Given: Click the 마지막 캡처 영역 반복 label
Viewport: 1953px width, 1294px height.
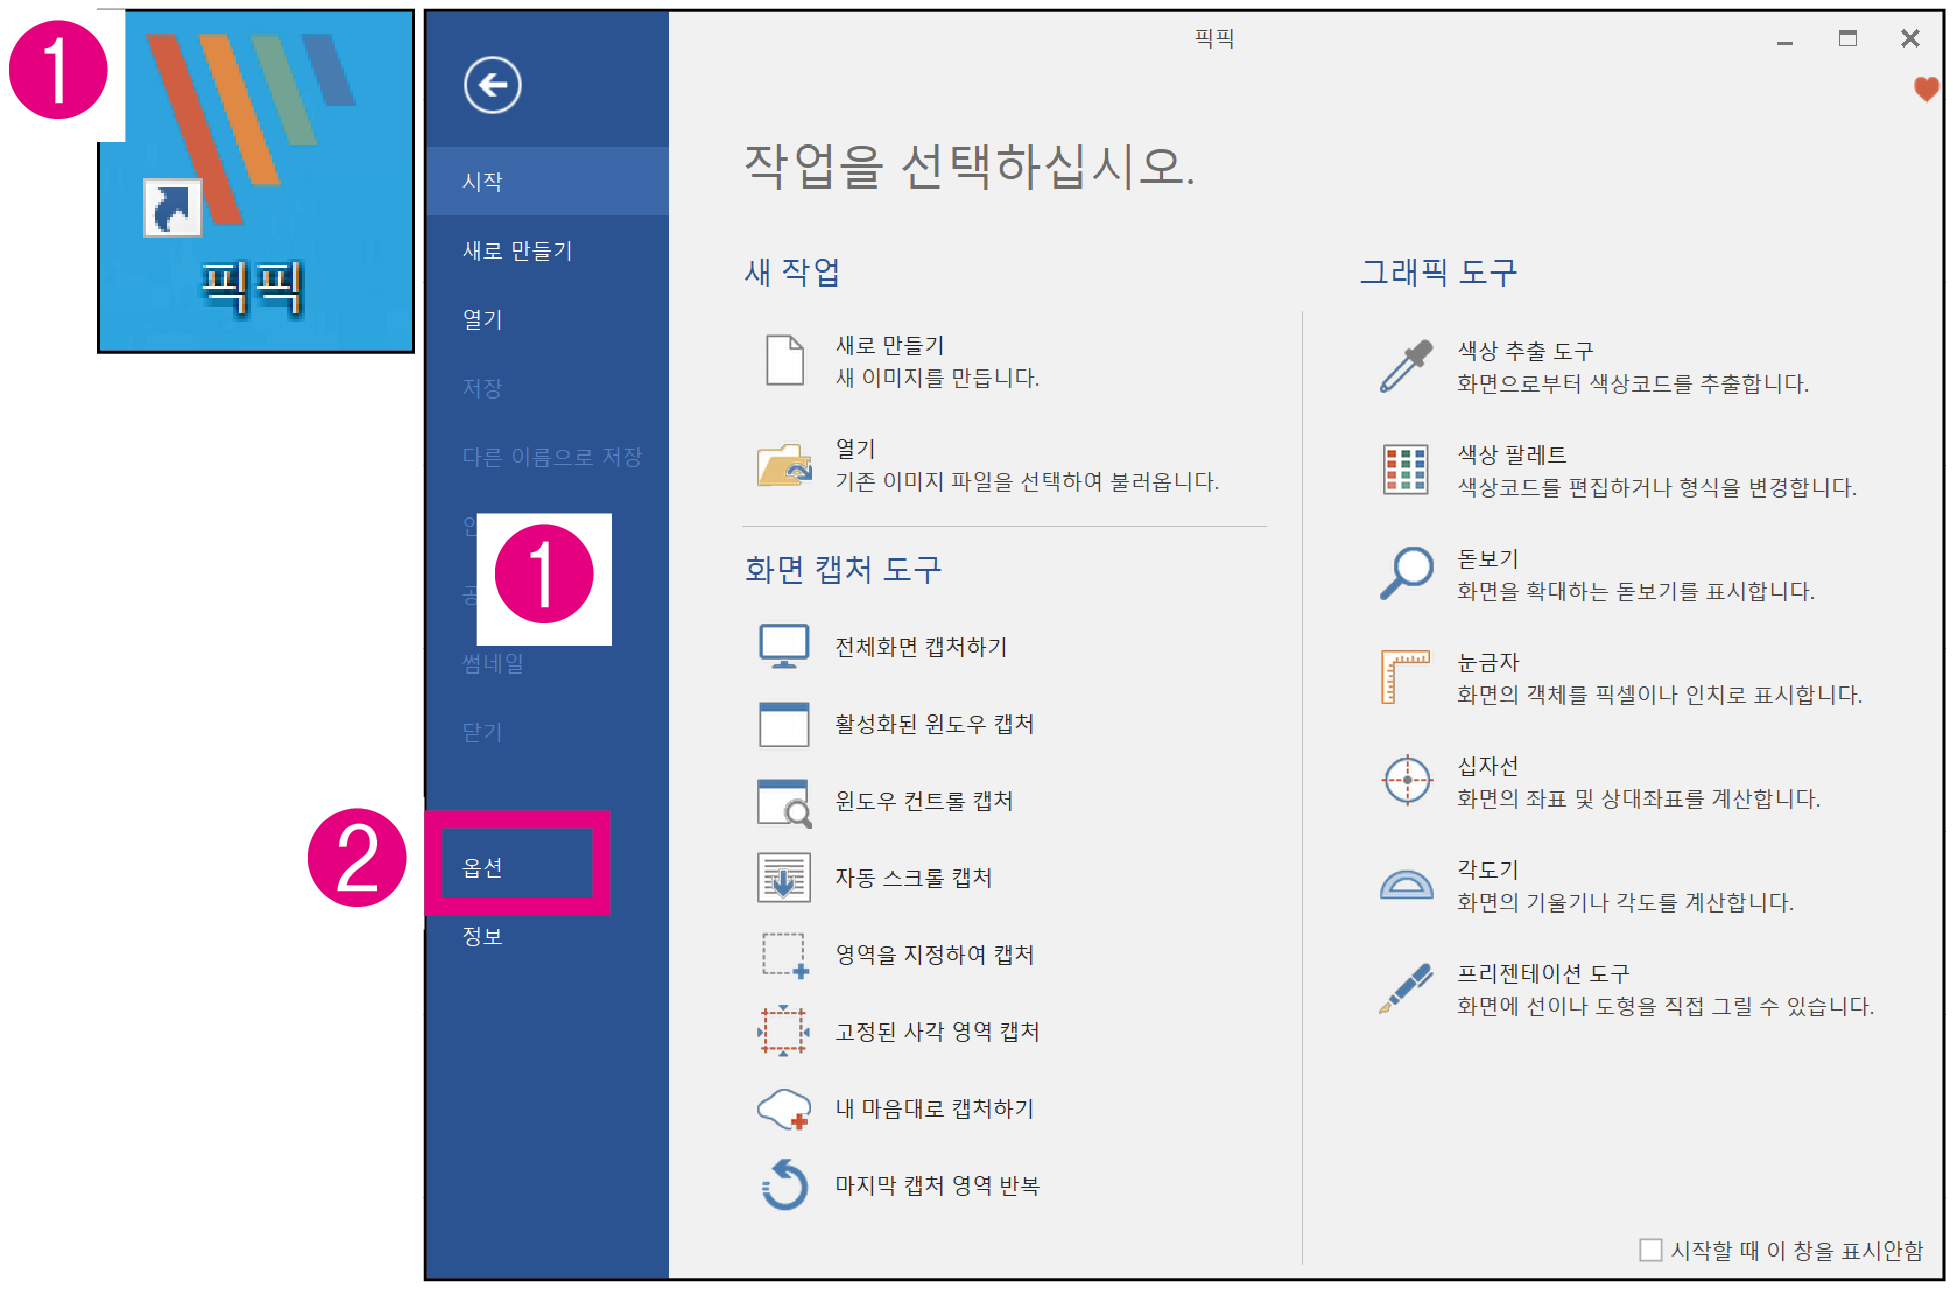Looking at the screenshot, I should click(937, 1186).
